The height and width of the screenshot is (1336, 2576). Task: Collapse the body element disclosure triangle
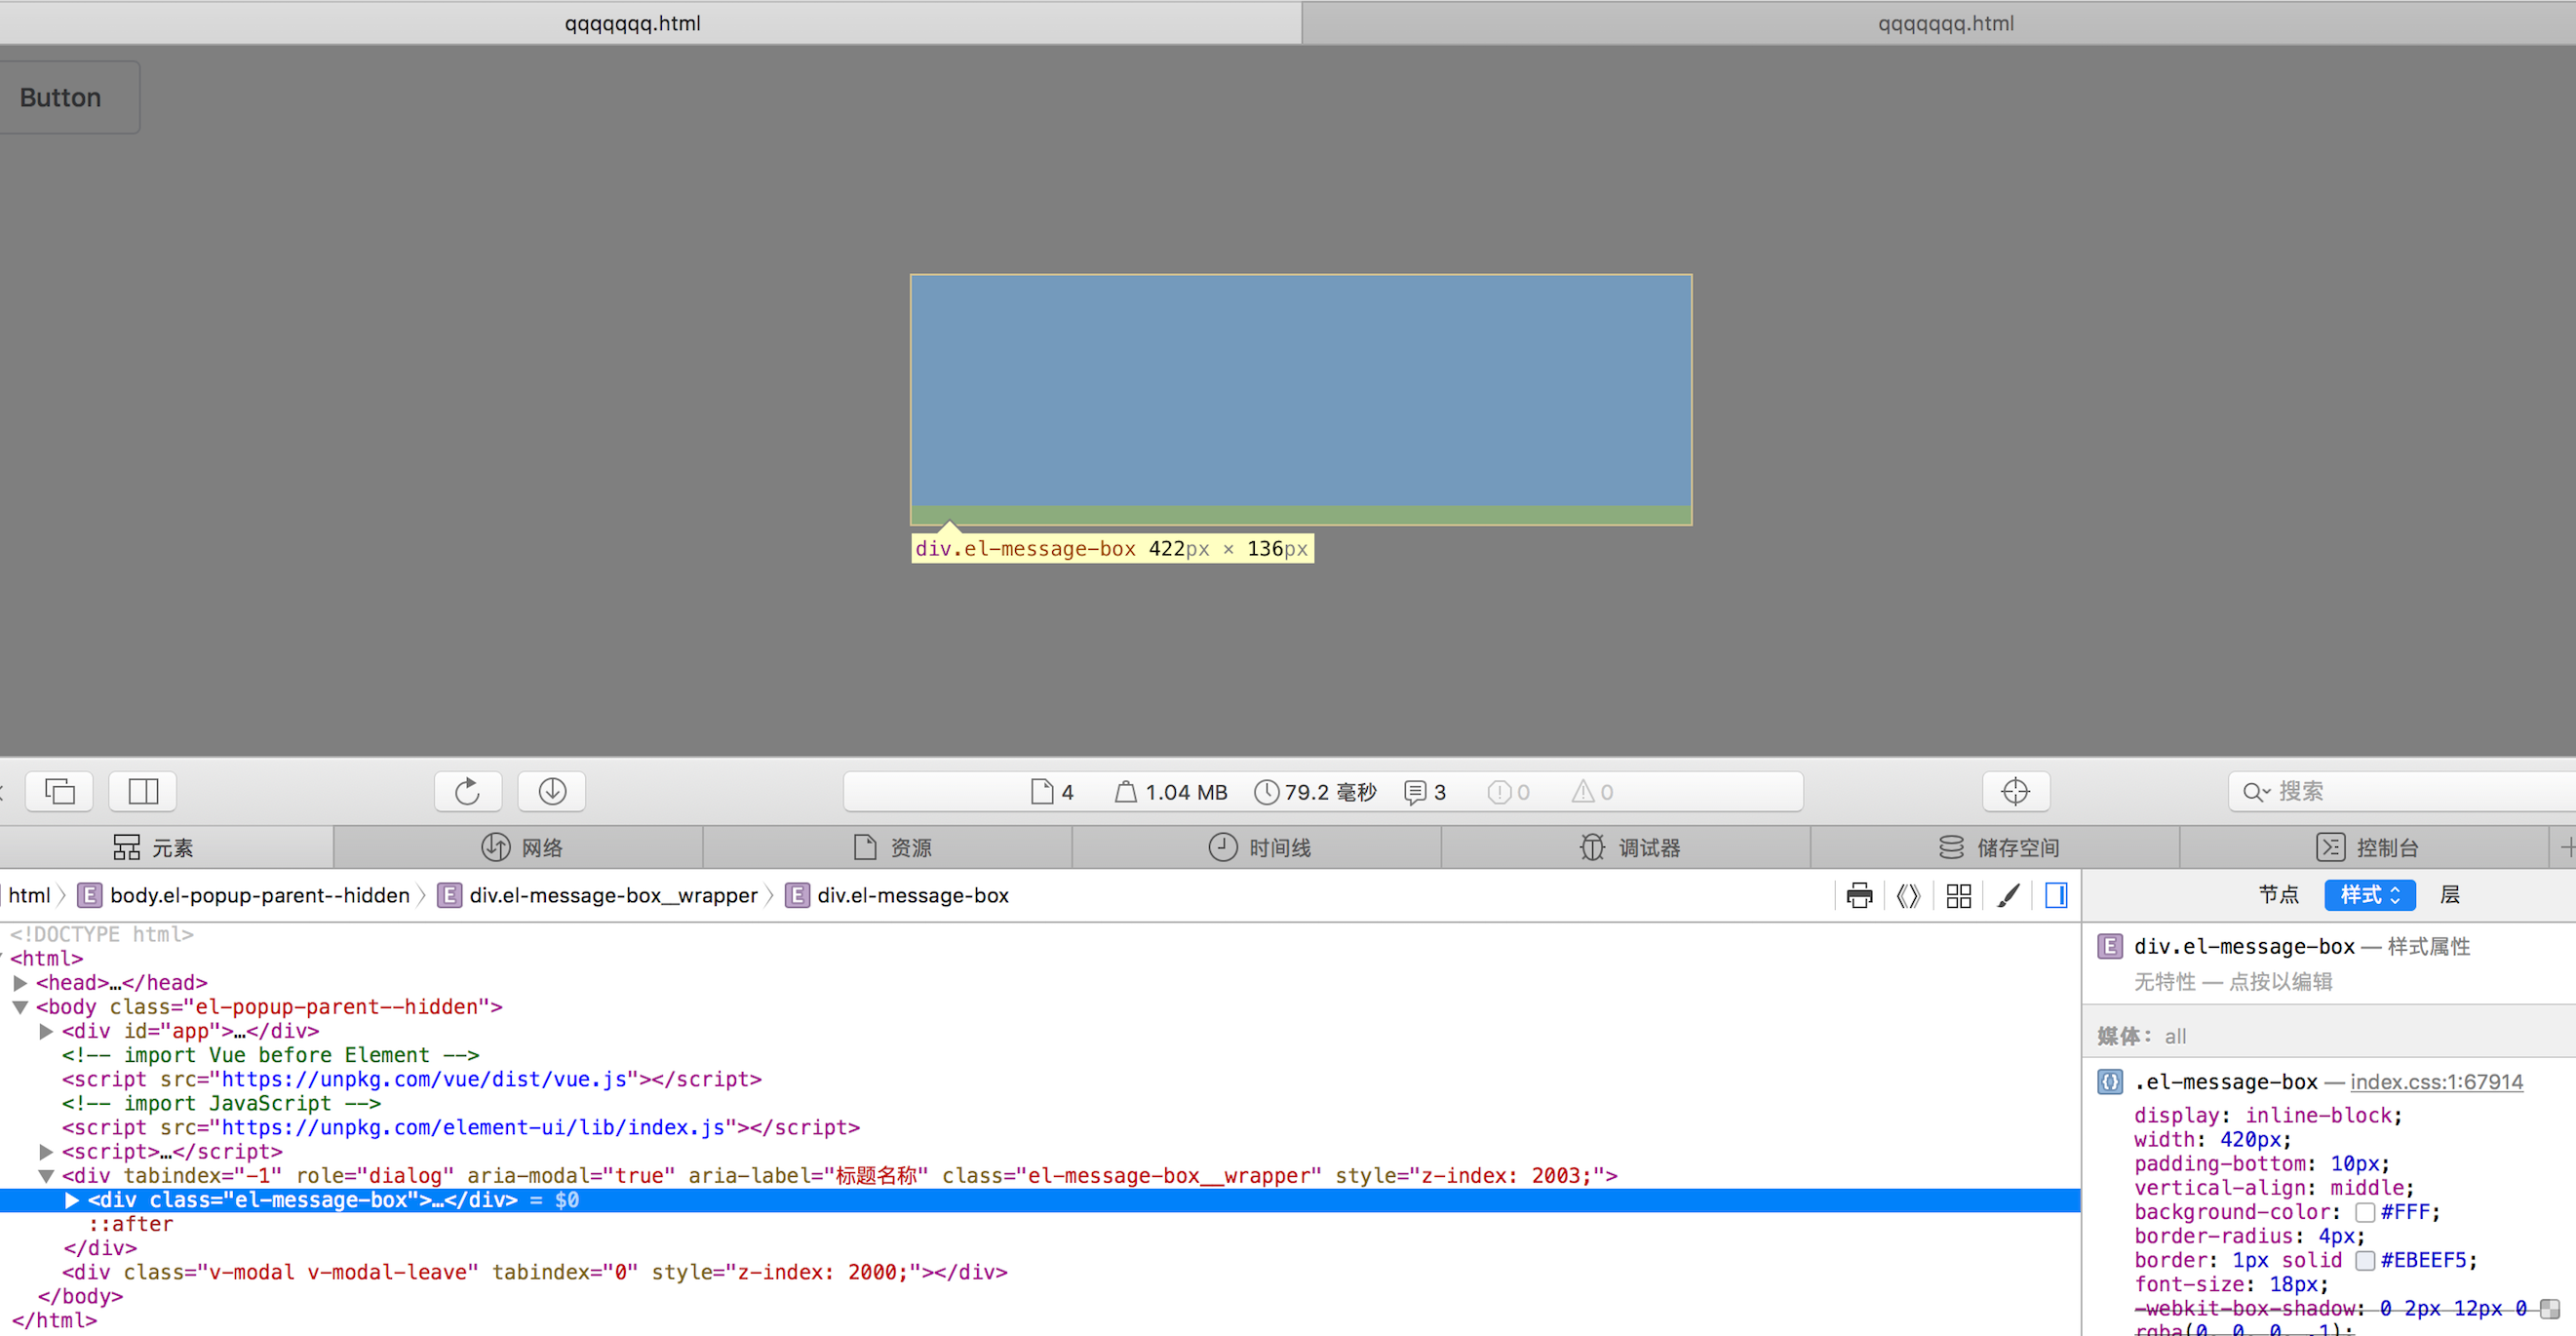(x=20, y=1007)
